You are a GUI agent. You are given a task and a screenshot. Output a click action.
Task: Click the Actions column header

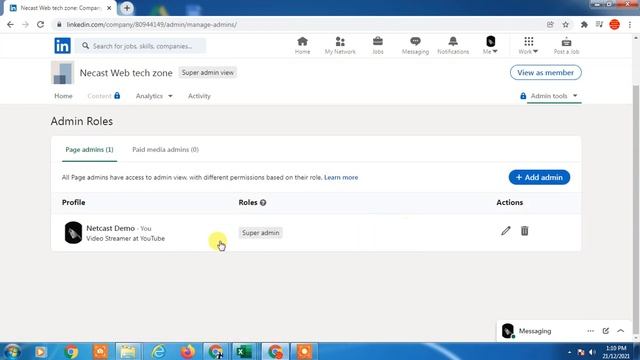509,202
